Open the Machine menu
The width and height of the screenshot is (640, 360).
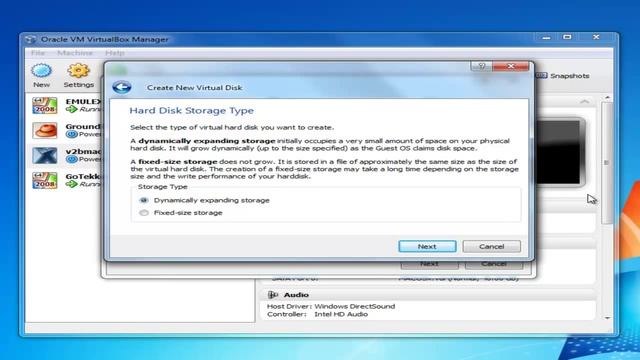point(75,53)
